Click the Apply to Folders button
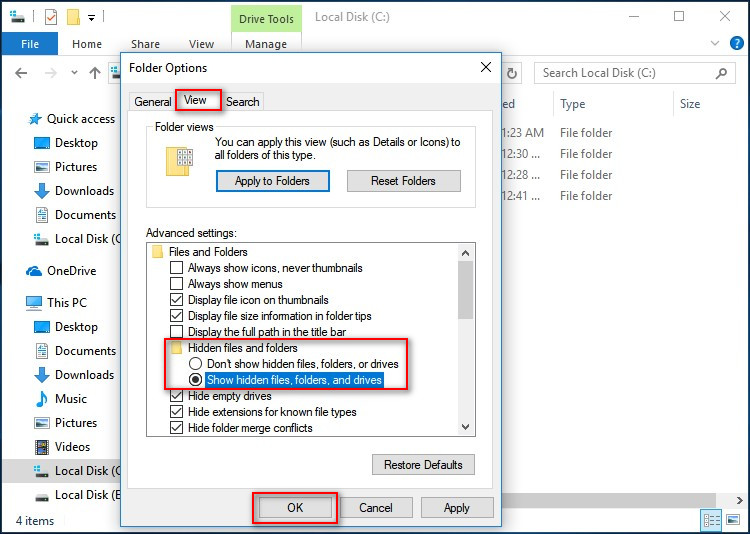 (x=273, y=181)
